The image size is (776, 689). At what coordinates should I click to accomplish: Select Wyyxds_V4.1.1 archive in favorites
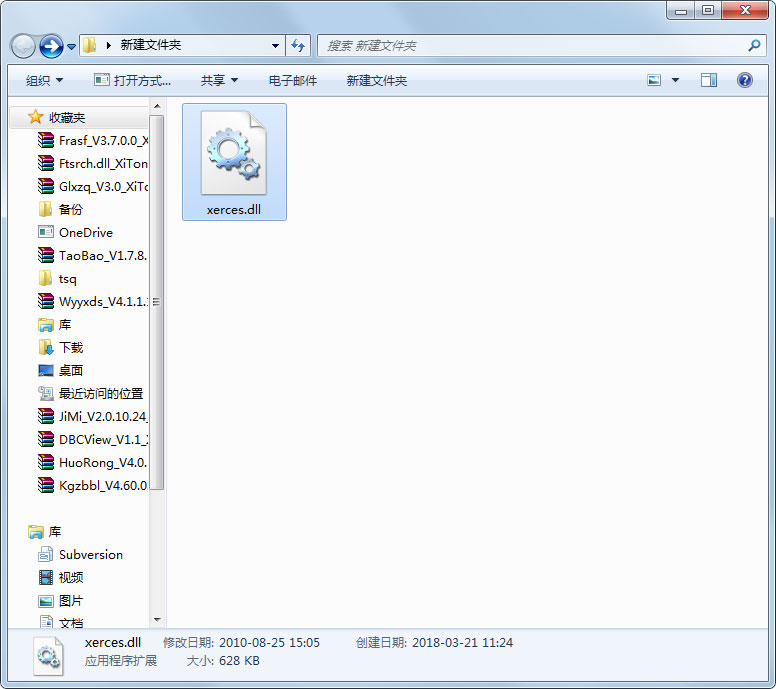click(x=93, y=301)
